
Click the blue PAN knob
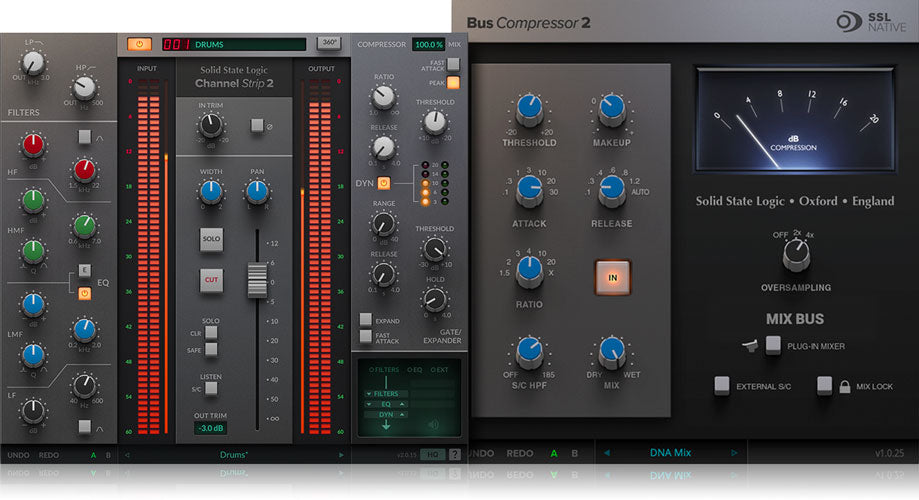tap(257, 191)
